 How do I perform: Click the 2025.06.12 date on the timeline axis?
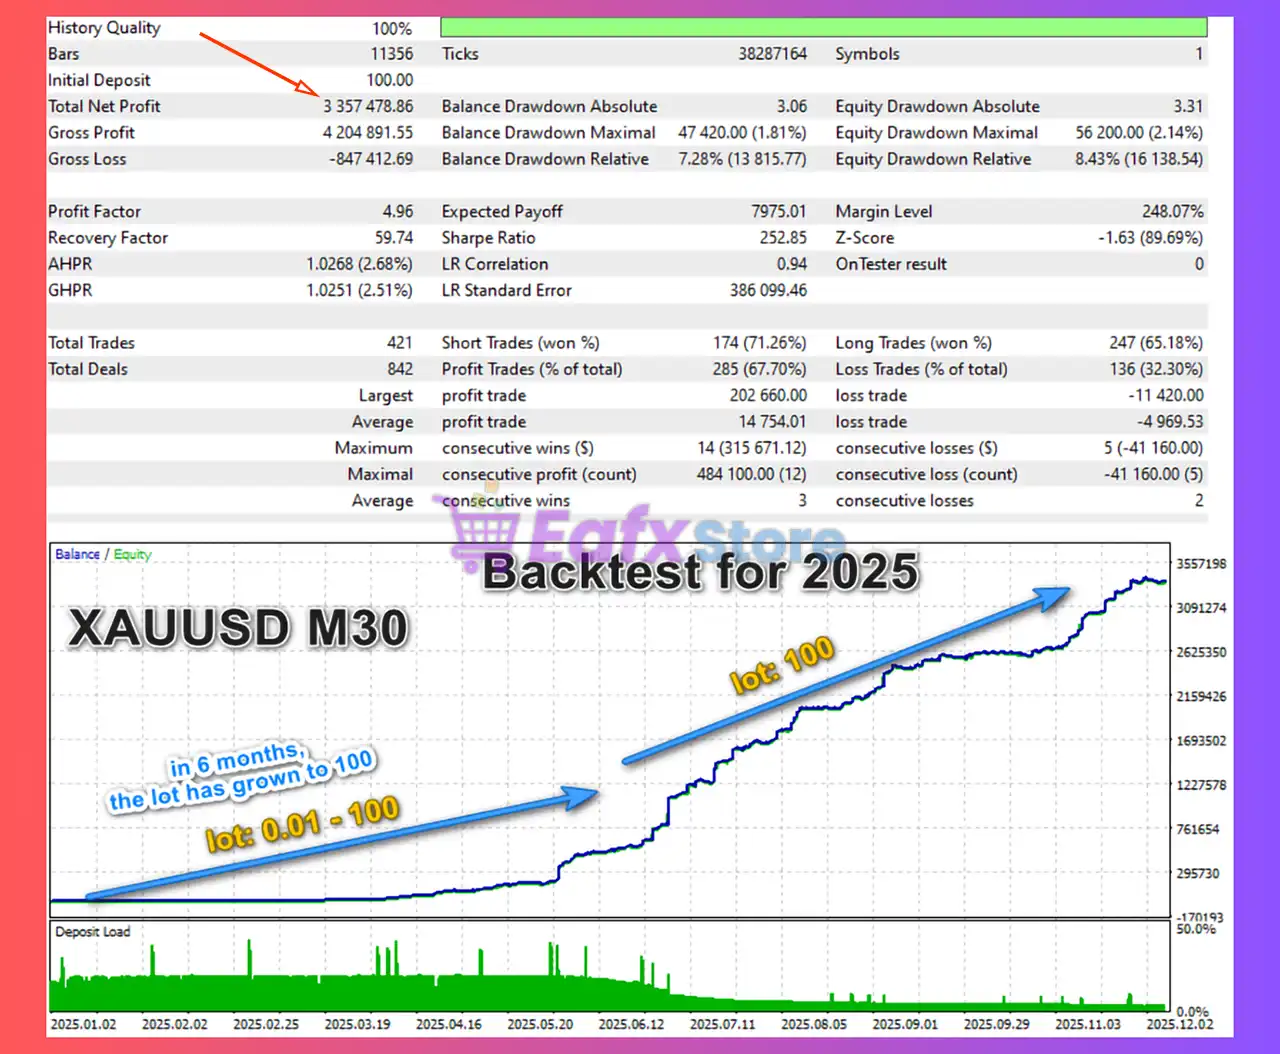click(631, 1024)
